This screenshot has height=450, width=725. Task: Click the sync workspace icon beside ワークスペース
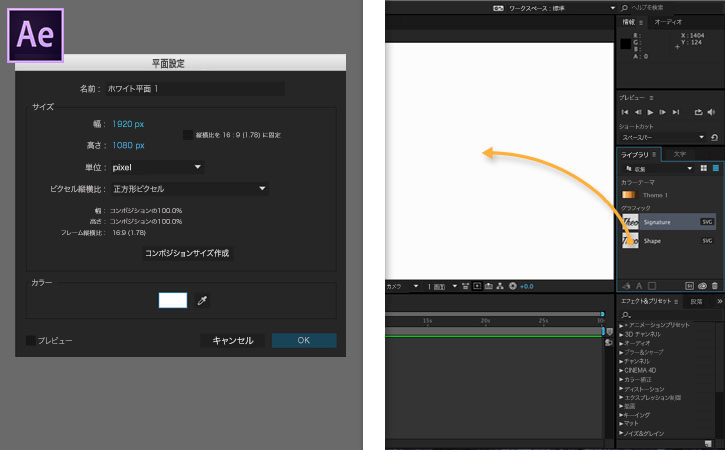pos(498,8)
